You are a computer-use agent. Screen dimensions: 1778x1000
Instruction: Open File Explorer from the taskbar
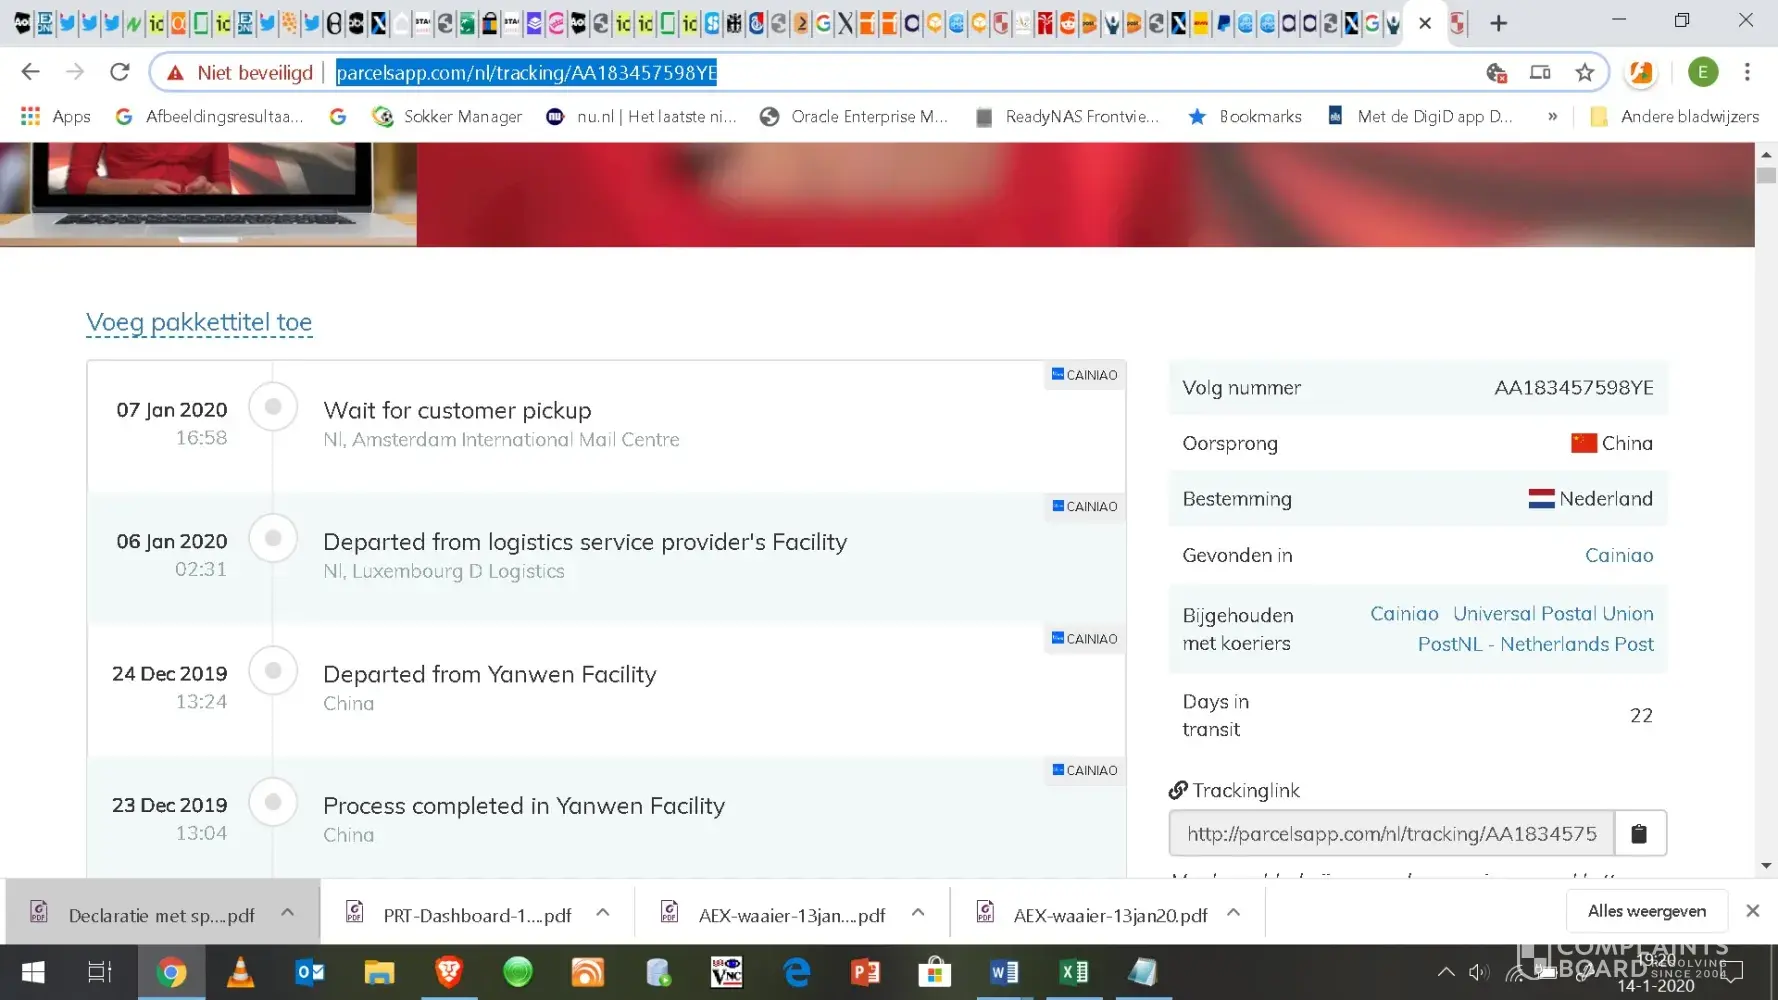[379, 972]
